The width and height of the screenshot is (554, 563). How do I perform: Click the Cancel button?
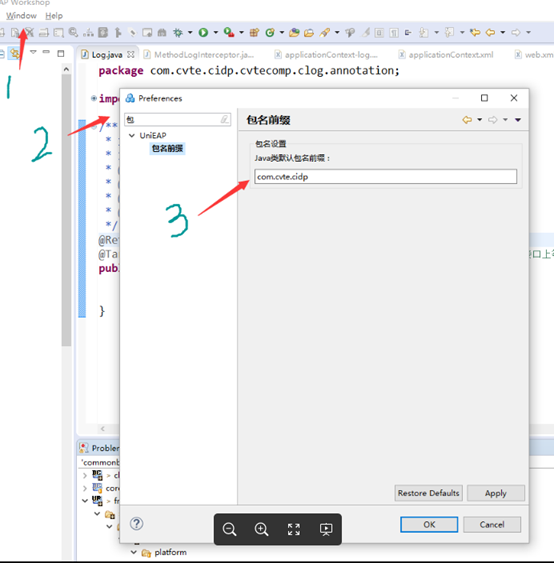tap(492, 525)
